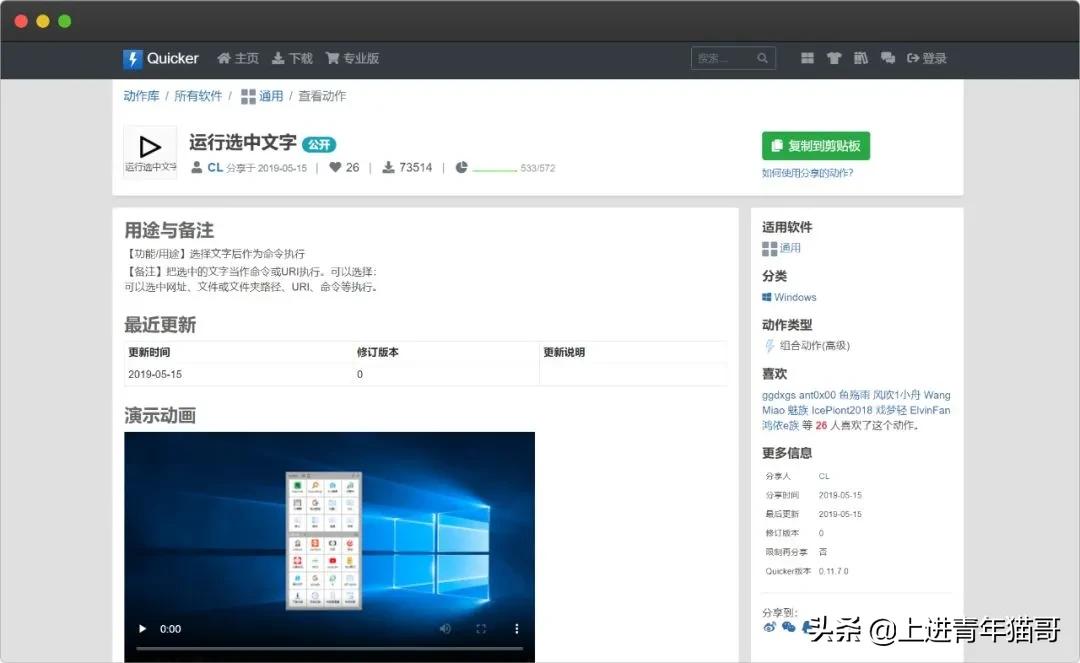This screenshot has width=1080, height=663.
Task: Click the 运行选中文字 action play icon
Action: pos(149,145)
